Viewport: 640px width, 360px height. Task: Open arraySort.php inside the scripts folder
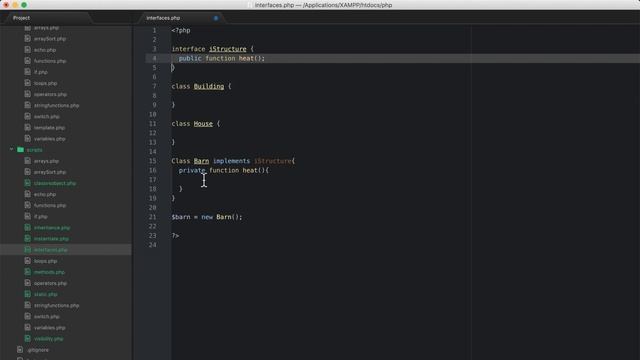(50, 172)
